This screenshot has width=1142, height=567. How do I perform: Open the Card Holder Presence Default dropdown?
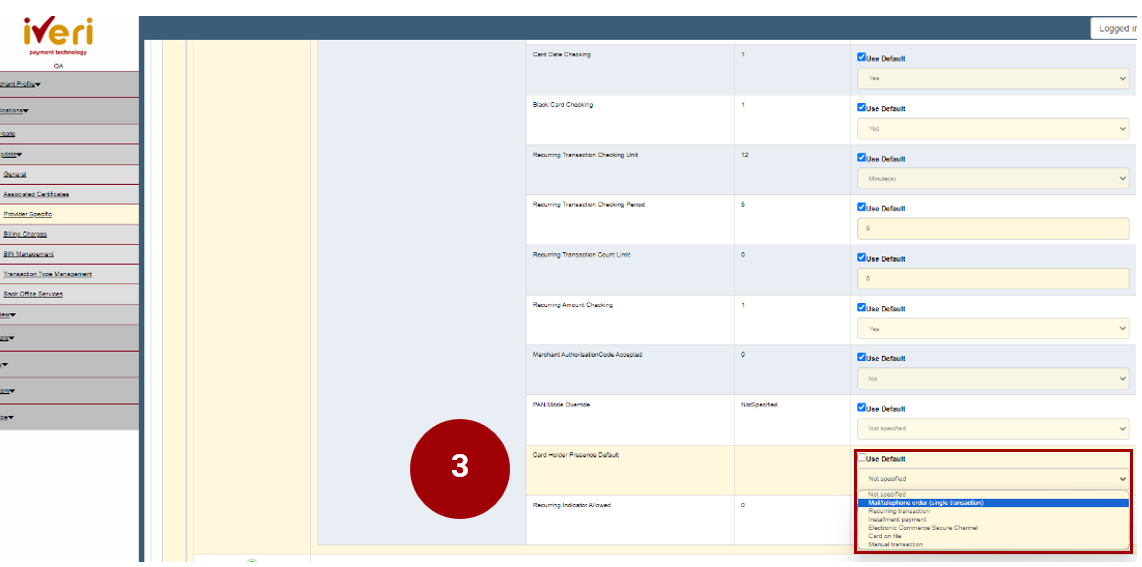tap(993, 479)
